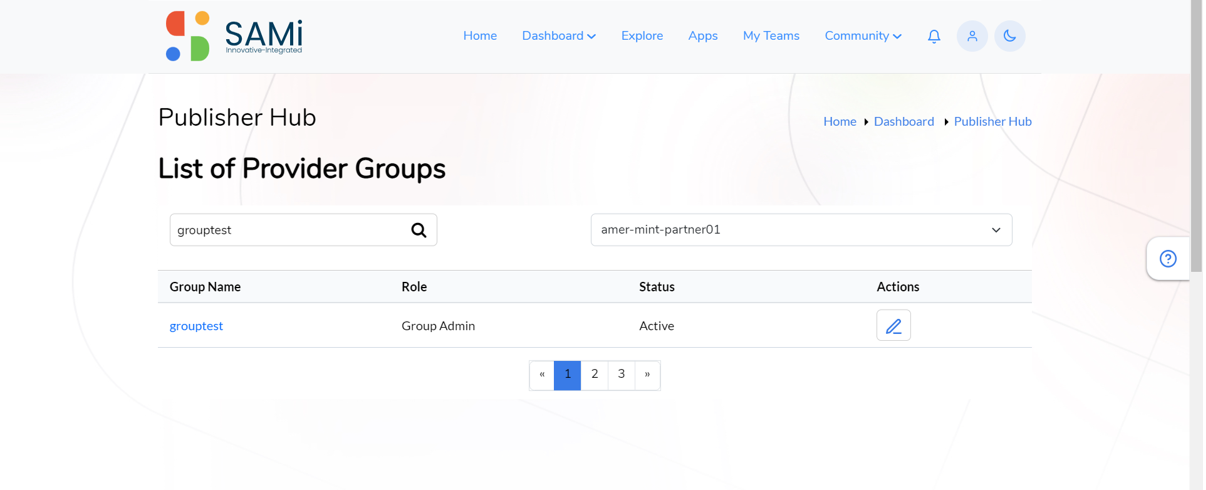
Task: Edit grouptest with the pencil icon
Action: click(893, 326)
